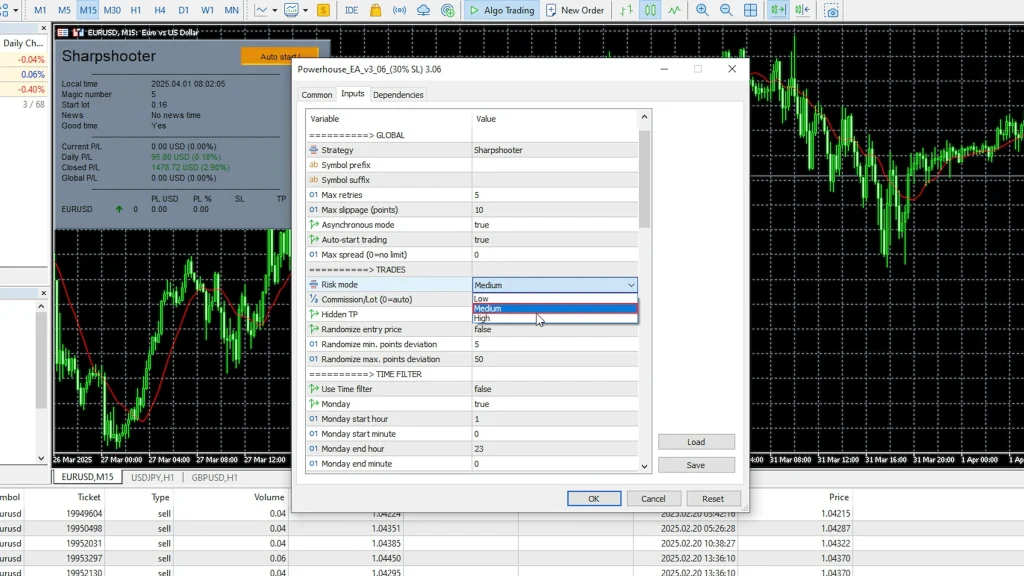Screen dimensions: 1024x576
Task: Toggle the chart auto scroll icon
Action: [778, 10]
